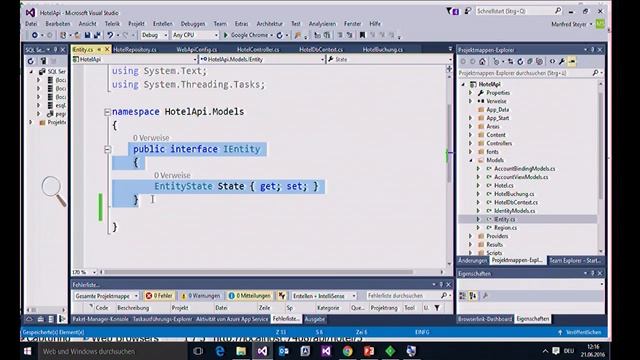
Task: Click Show All Files icon in Projektmappen-Explorer
Action: click(540, 62)
